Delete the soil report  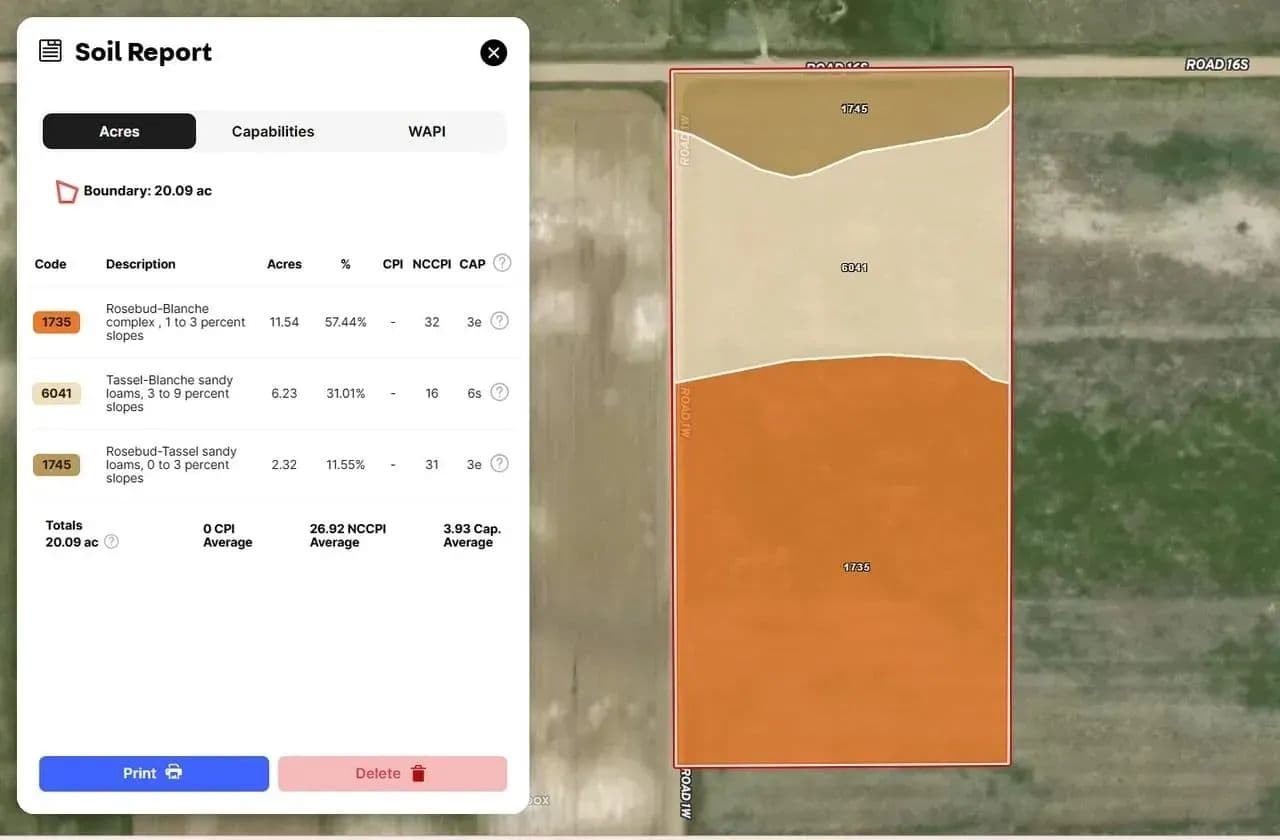pos(392,773)
